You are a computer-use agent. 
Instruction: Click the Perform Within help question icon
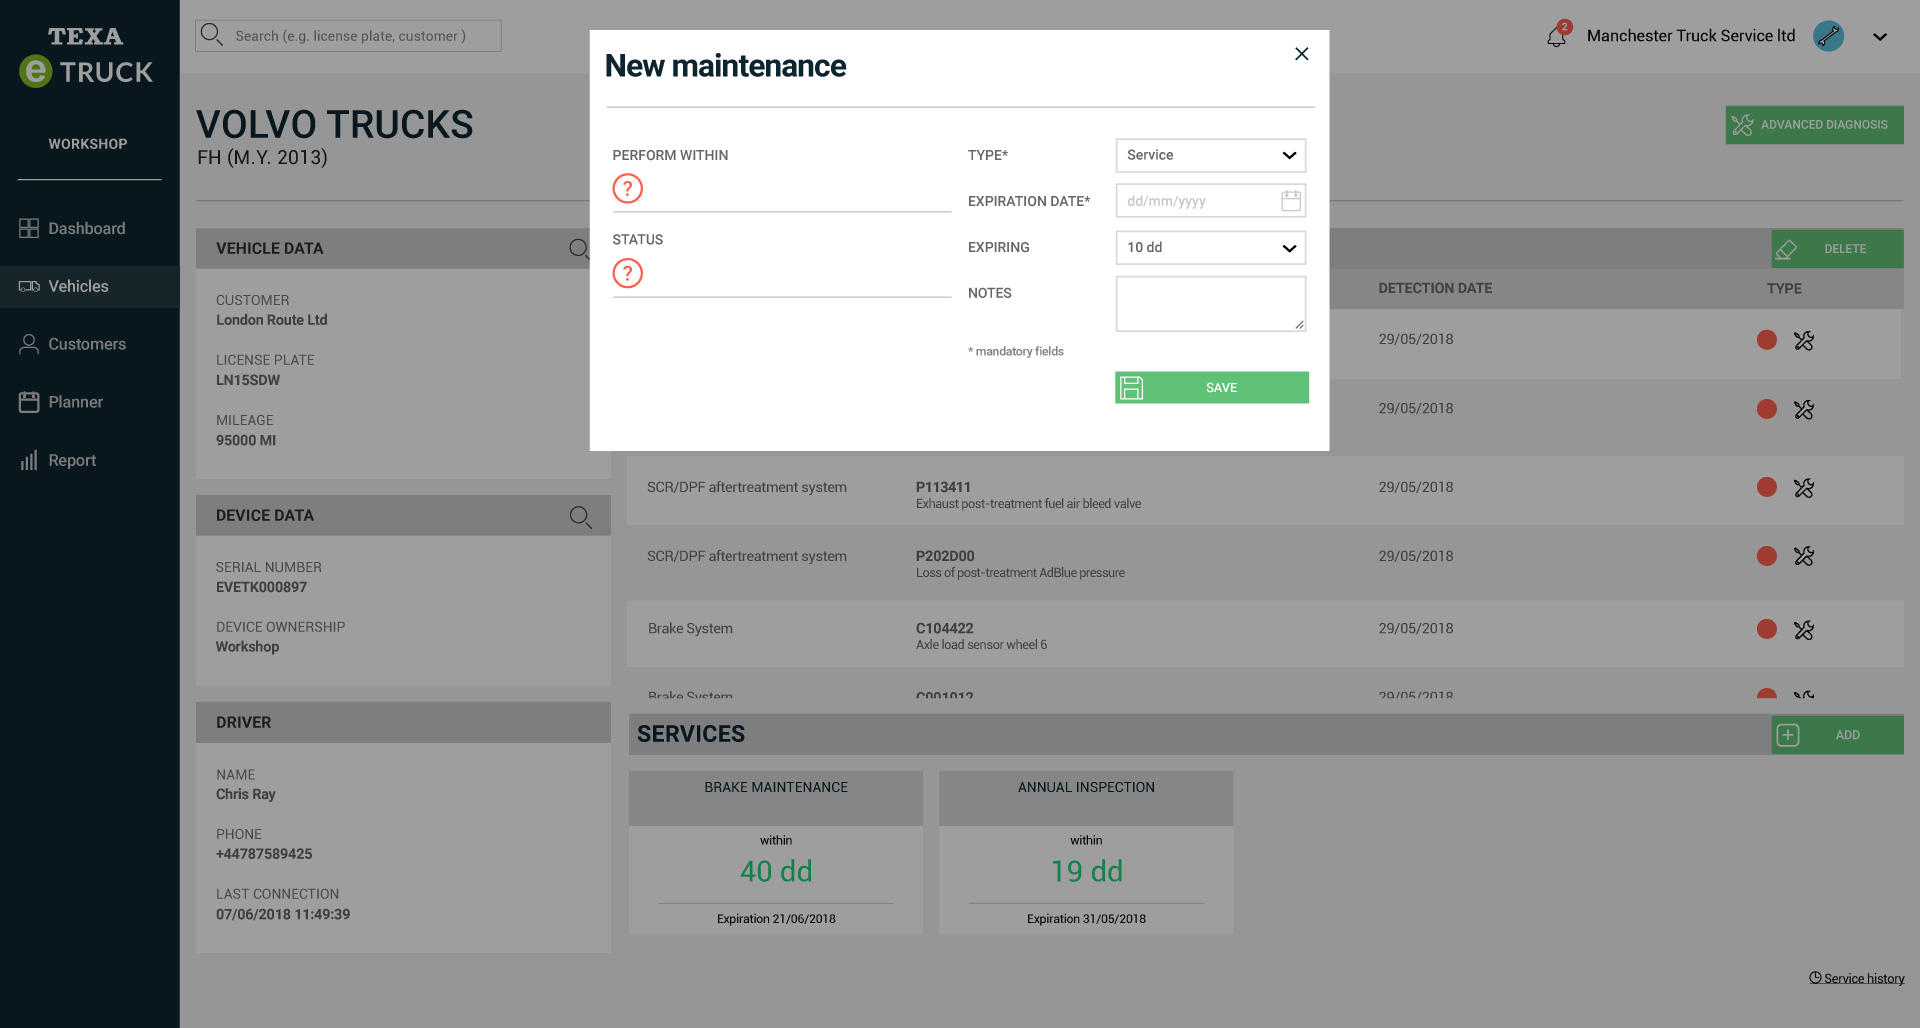tap(627, 188)
